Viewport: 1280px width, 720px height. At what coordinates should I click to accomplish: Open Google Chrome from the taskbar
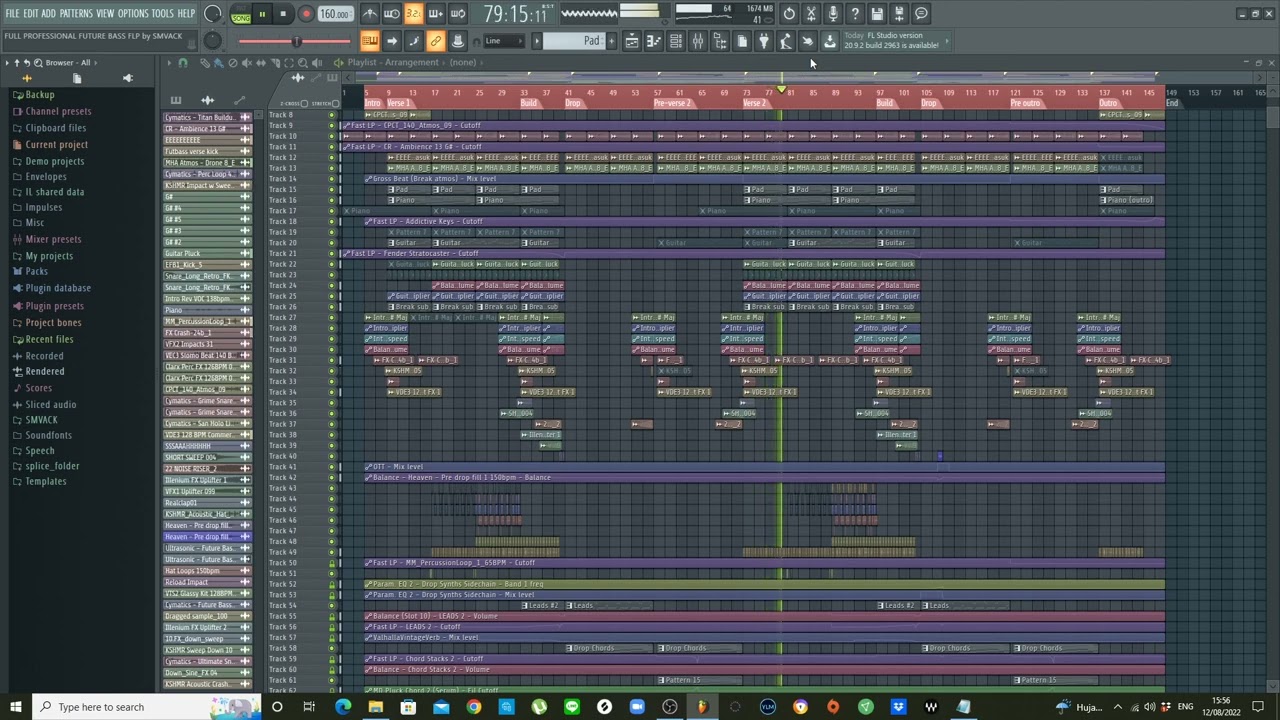tap(474, 707)
